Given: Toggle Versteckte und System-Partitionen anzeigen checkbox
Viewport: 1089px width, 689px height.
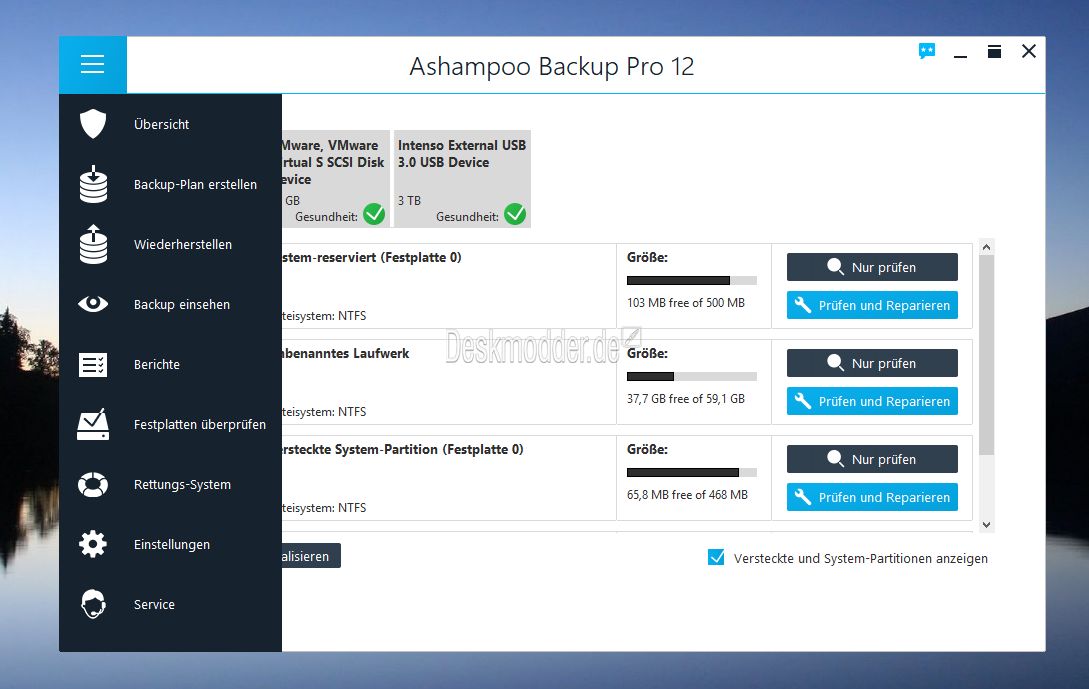Looking at the screenshot, I should coord(716,558).
